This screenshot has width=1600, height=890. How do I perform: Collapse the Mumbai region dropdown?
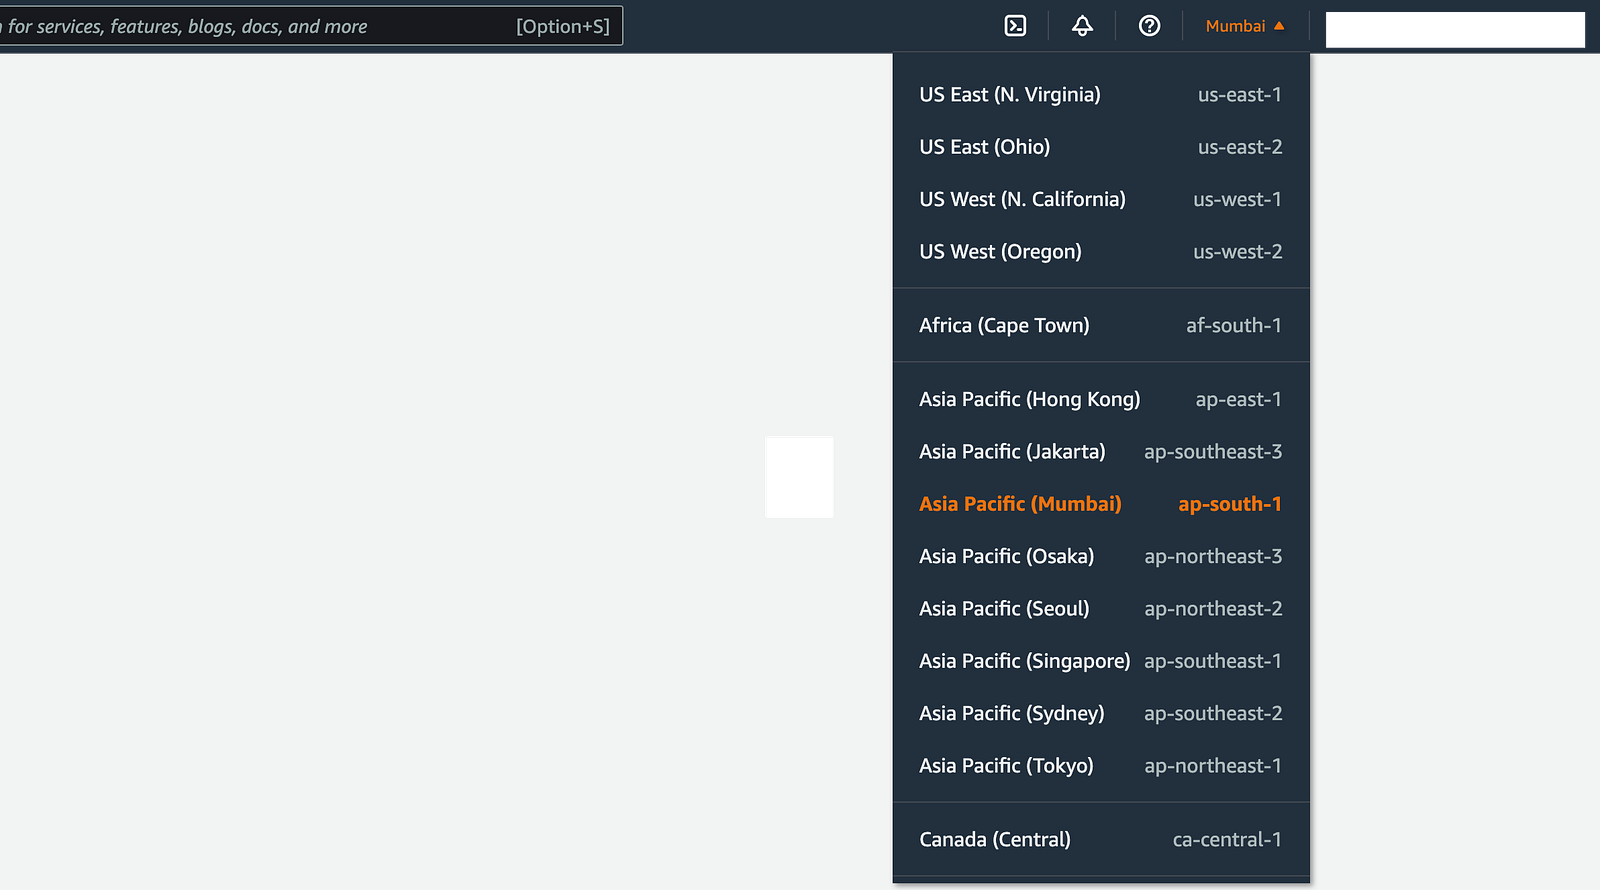coord(1245,26)
